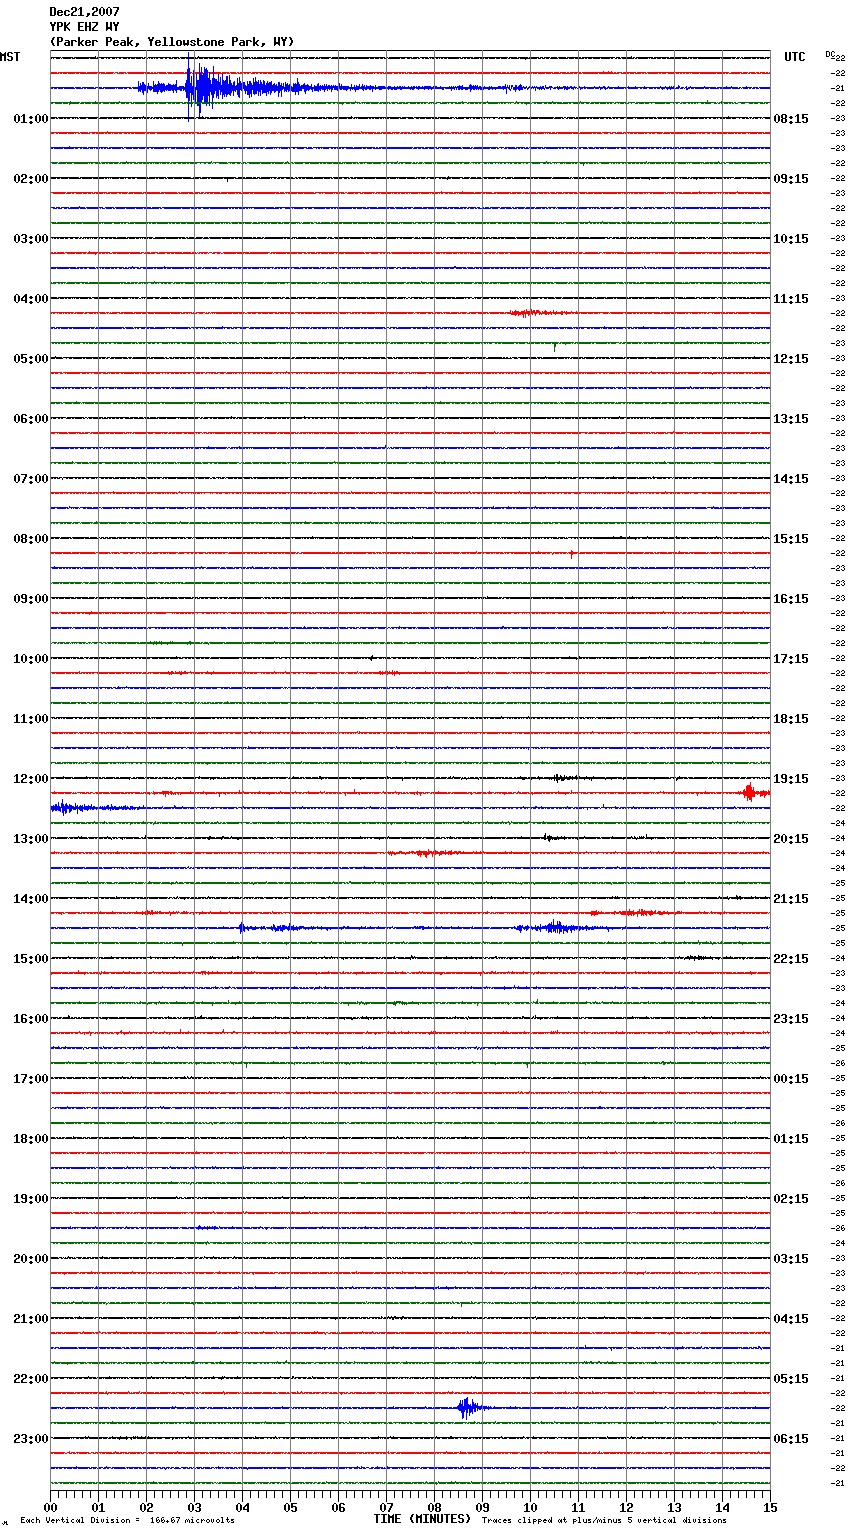Click the TIME (MINUTES) axis title
The height and width of the screenshot is (1534, 850).
422,1519
